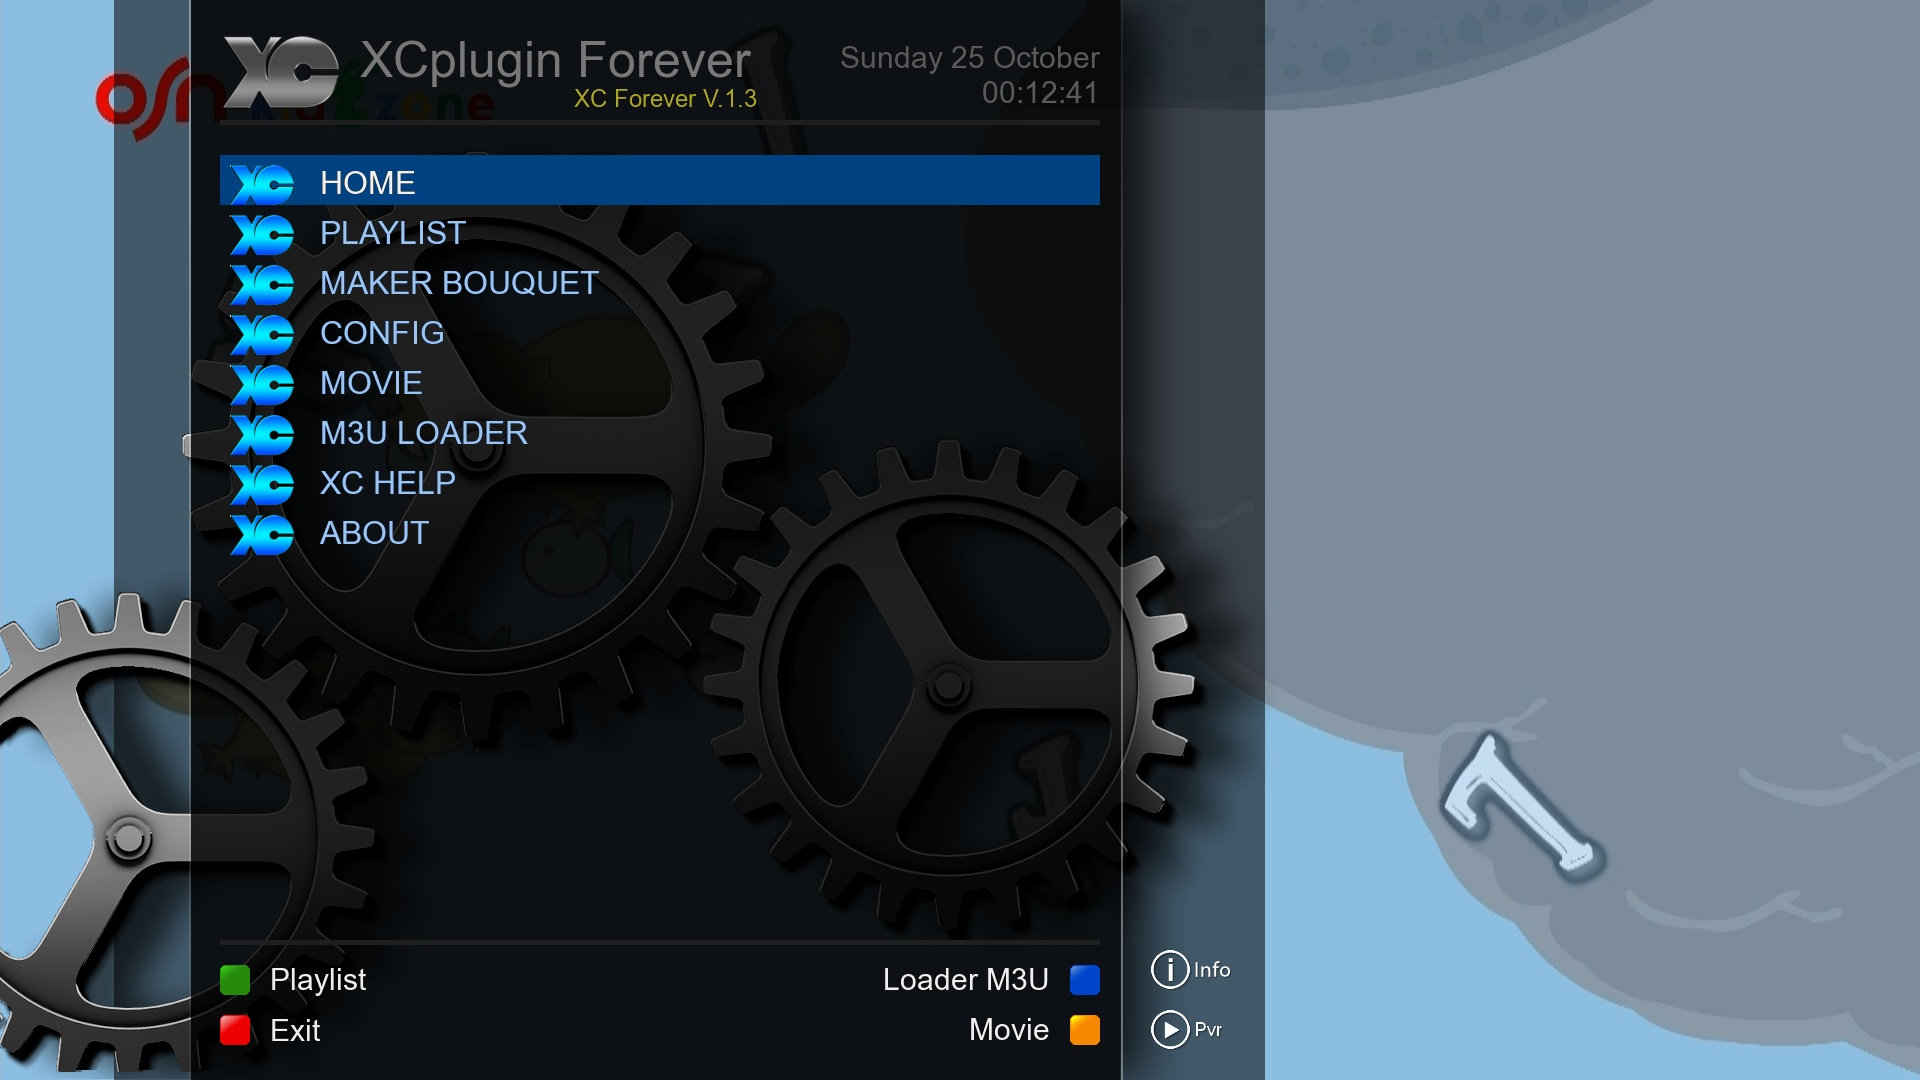
Task: Click the red Exit button
Action: point(237,1030)
